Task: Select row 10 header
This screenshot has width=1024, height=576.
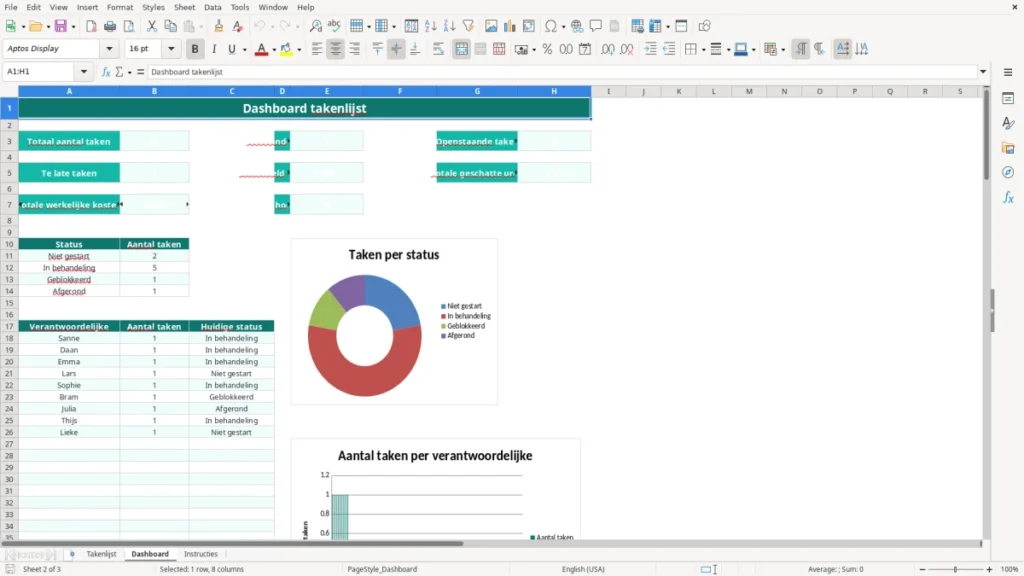Action: 9,244
